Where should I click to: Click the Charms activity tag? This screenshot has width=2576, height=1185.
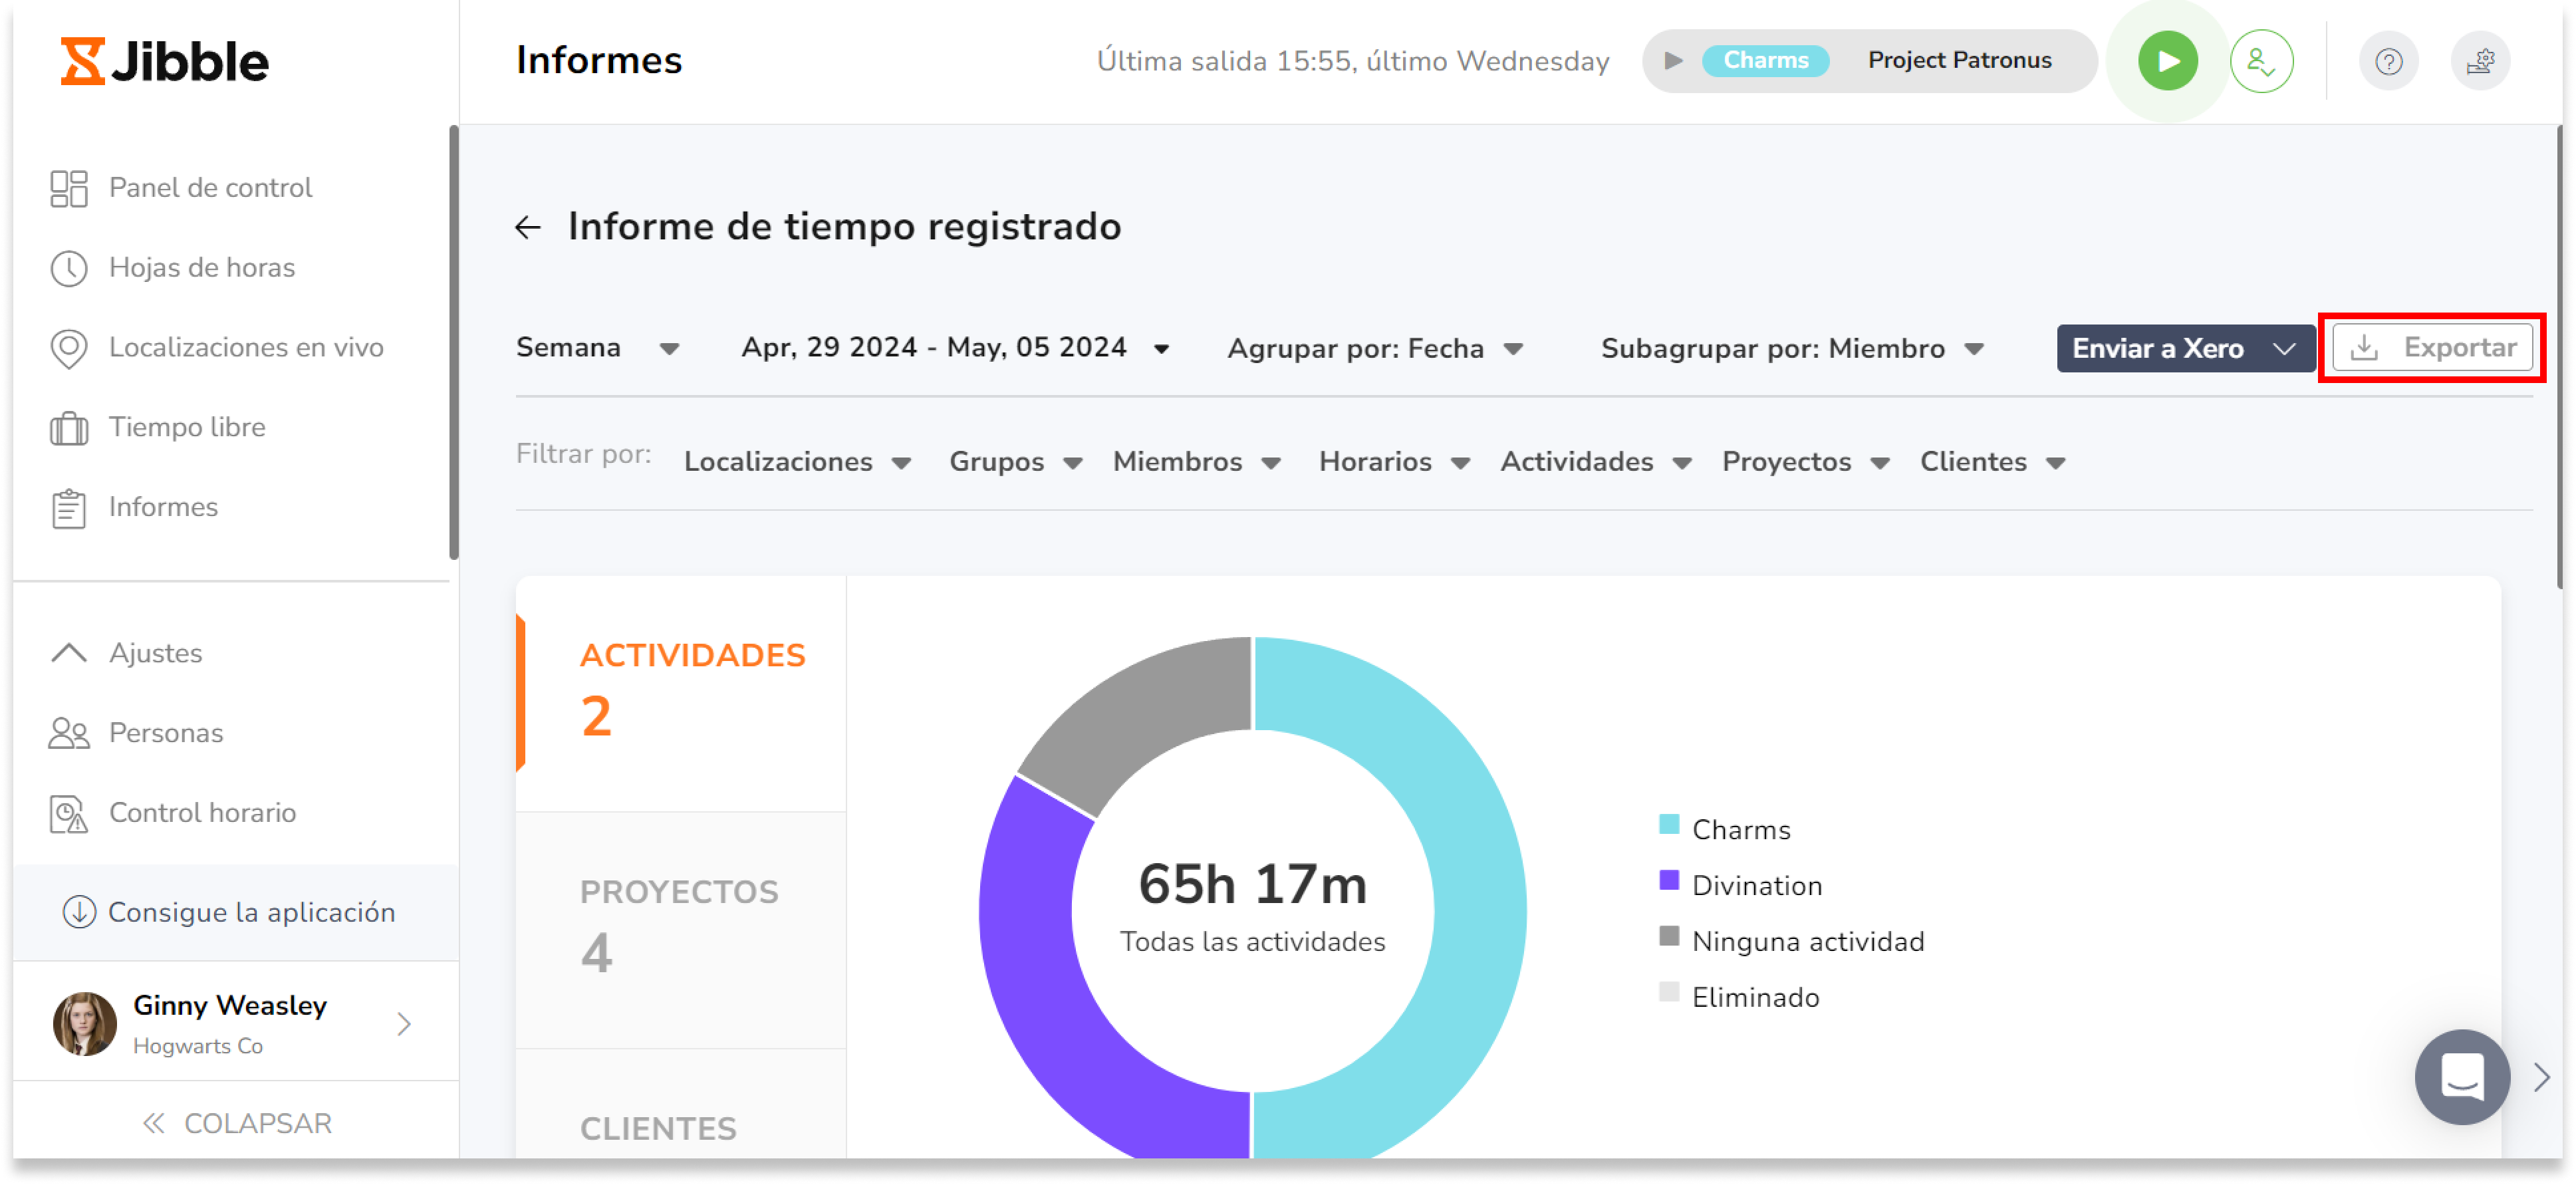tap(1766, 61)
